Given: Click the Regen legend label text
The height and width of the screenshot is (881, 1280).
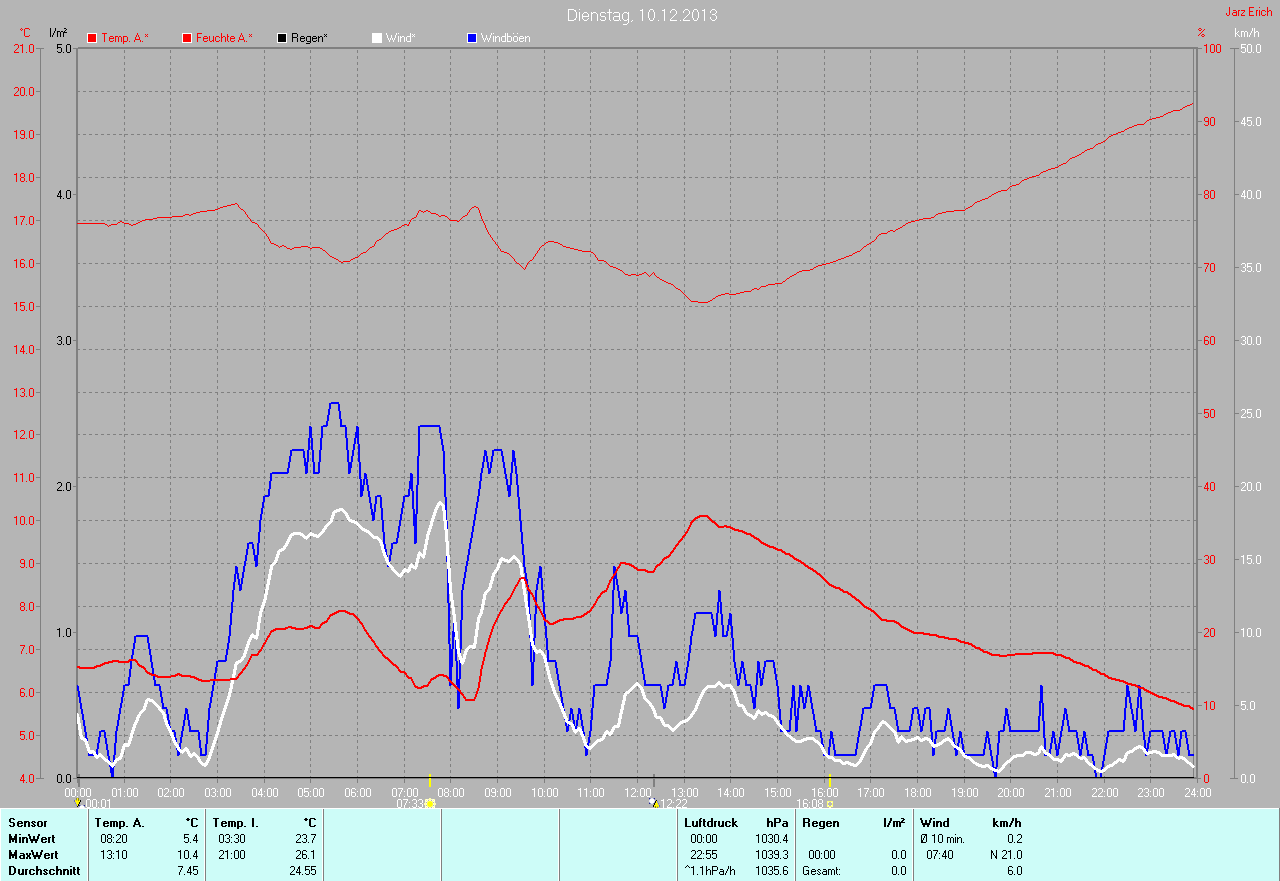Looking at the screenshot, I should point(309,38).
